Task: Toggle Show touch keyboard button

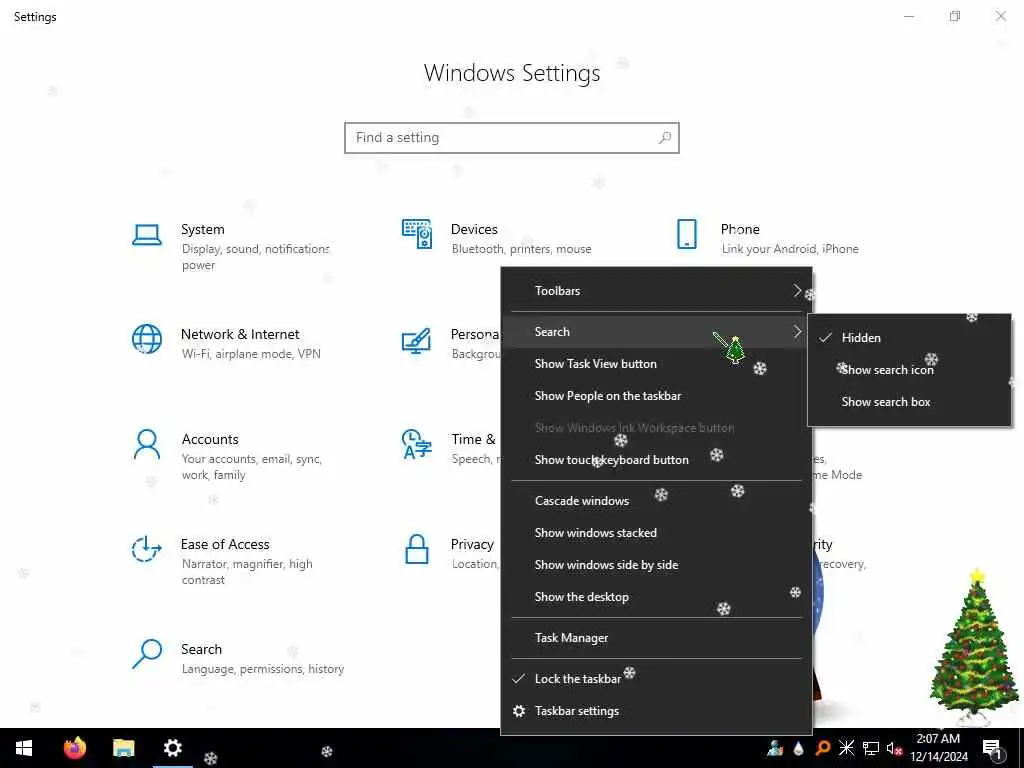Action: coord(656,460)
